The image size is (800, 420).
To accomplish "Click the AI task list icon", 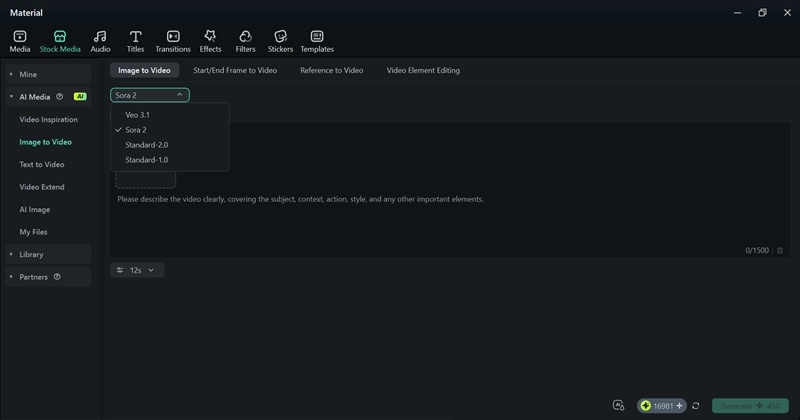I will pyautogui.click(x=618, y=406).
